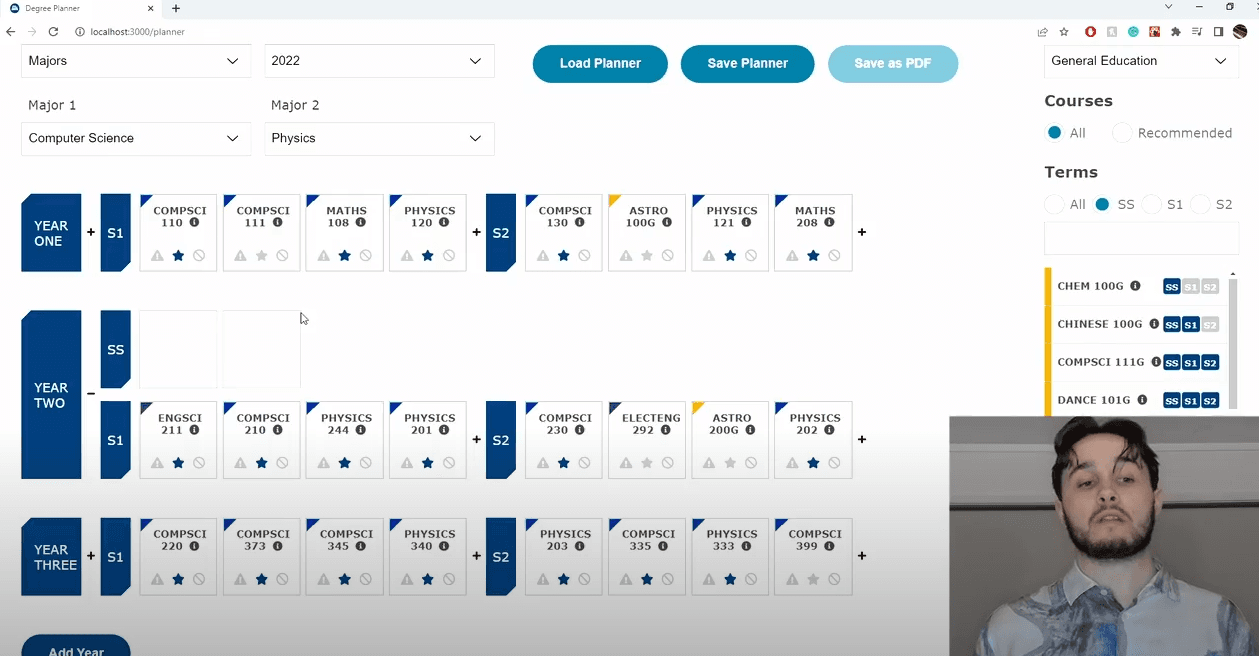
Task: Expand the General Education dropdown
Action: (1139, 61)
